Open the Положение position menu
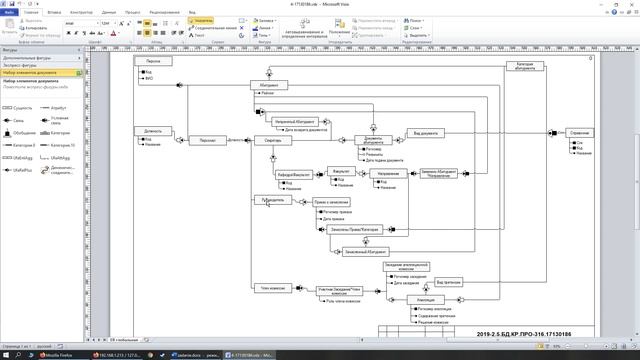 pyautogui.click(x=339, y=27)
